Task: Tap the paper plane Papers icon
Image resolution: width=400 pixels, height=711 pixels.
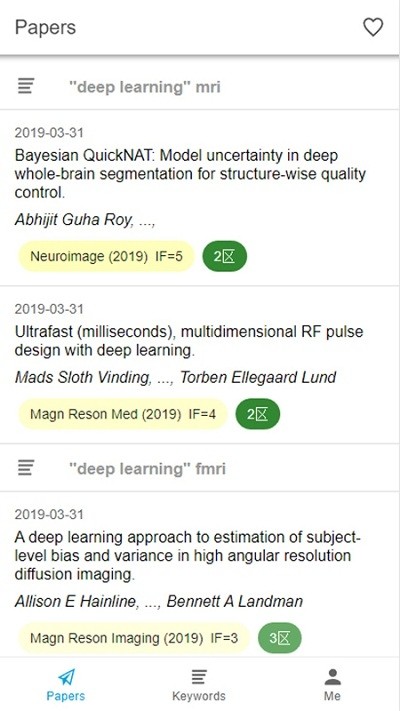Action: click(66, 677)
